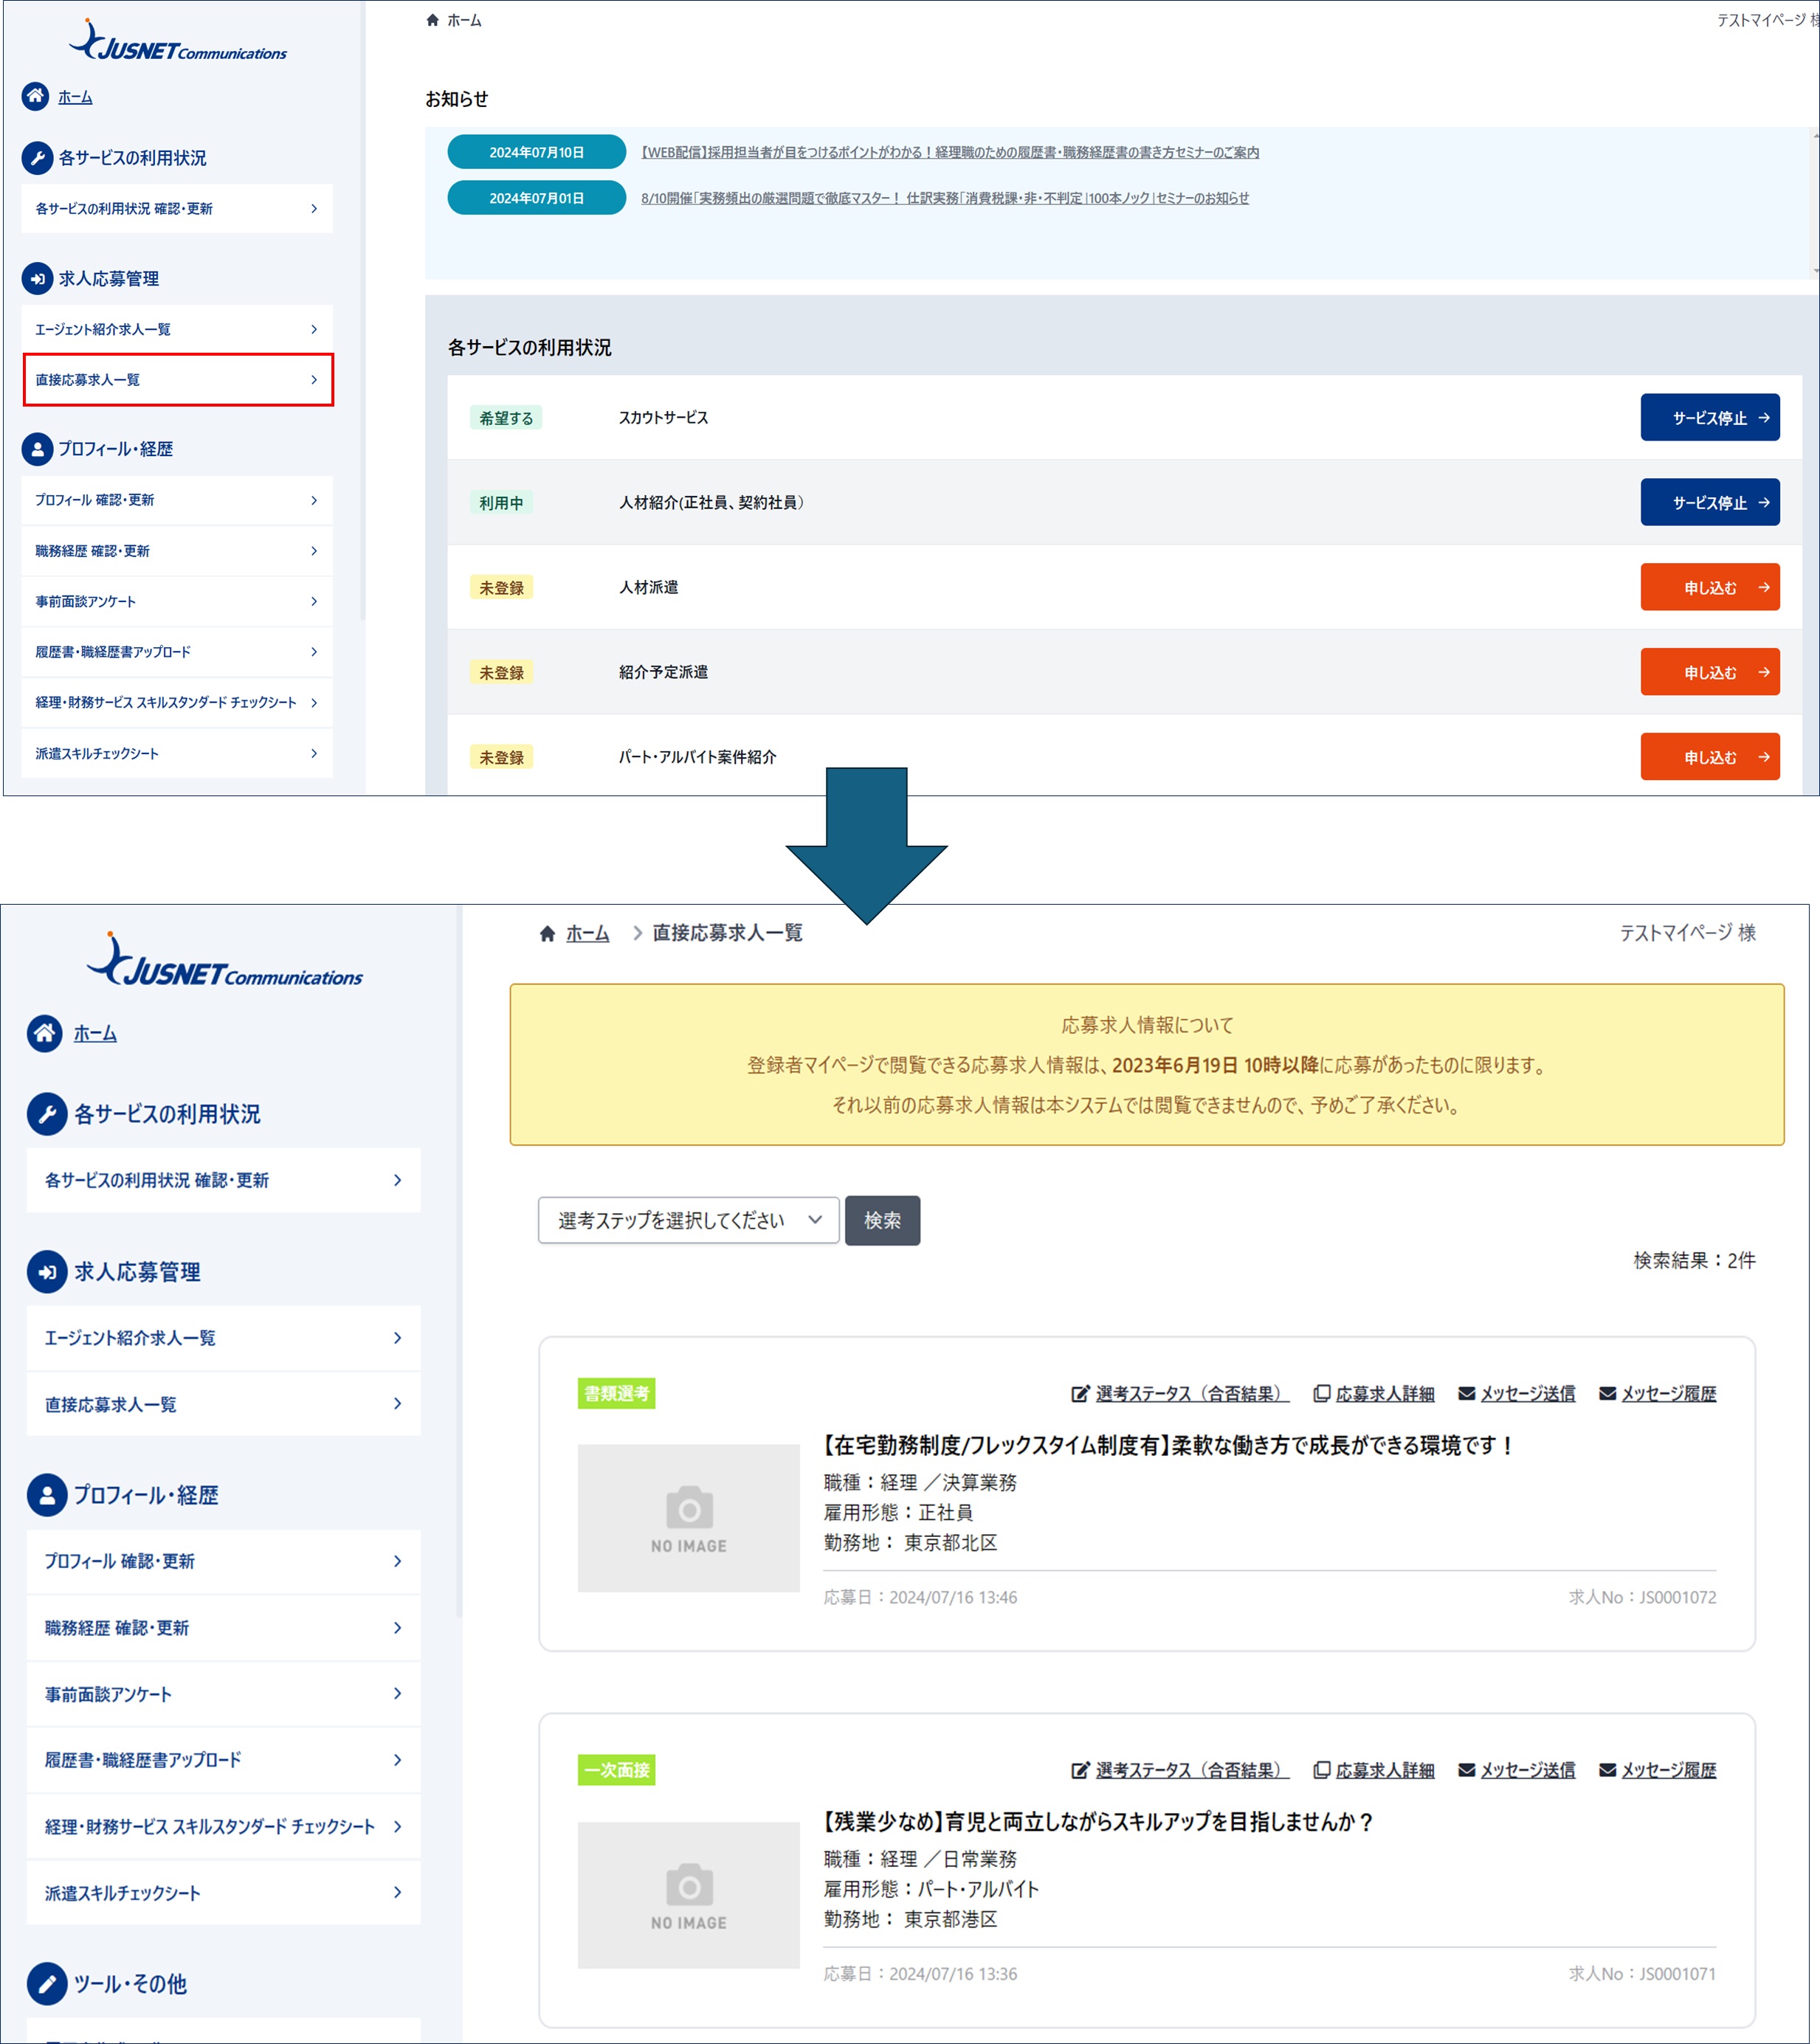Open 事前面談アンケート in the Home page sidebar

[177, 601]
